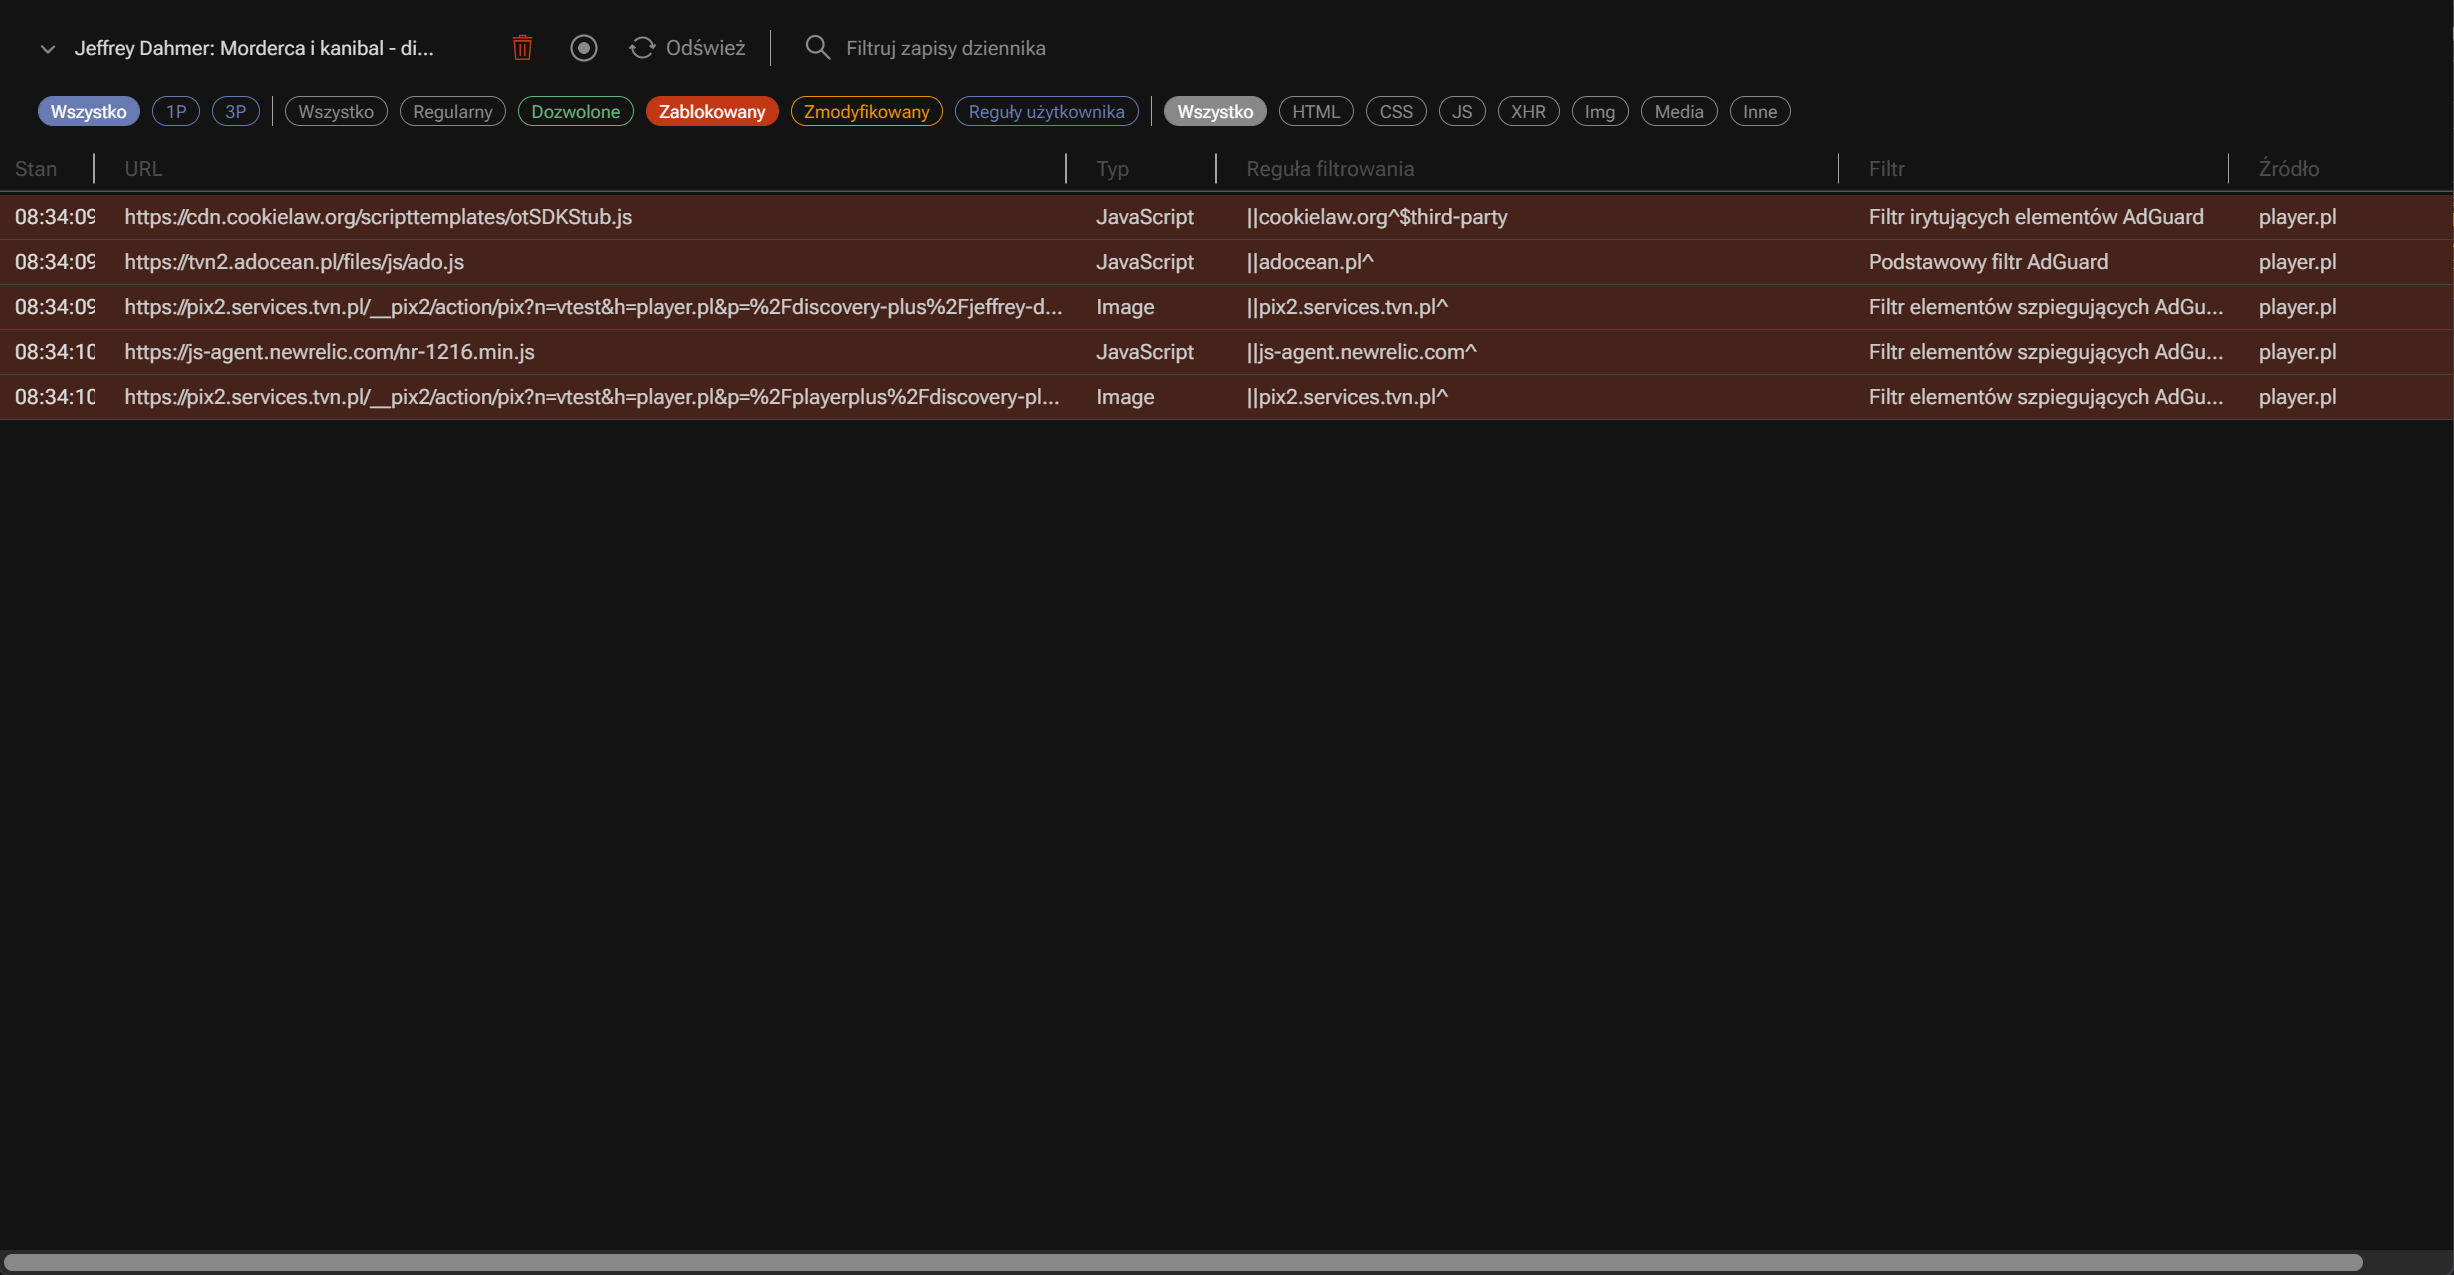Toggle the Zmodyfikowany filter
The height and width of the screenshot is (1275, 2454).
click(866, 111)
